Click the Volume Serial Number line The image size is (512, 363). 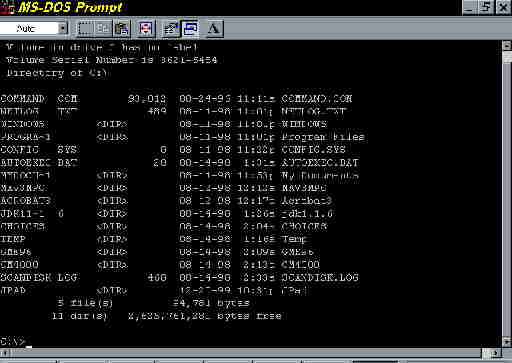pos(112,60)
